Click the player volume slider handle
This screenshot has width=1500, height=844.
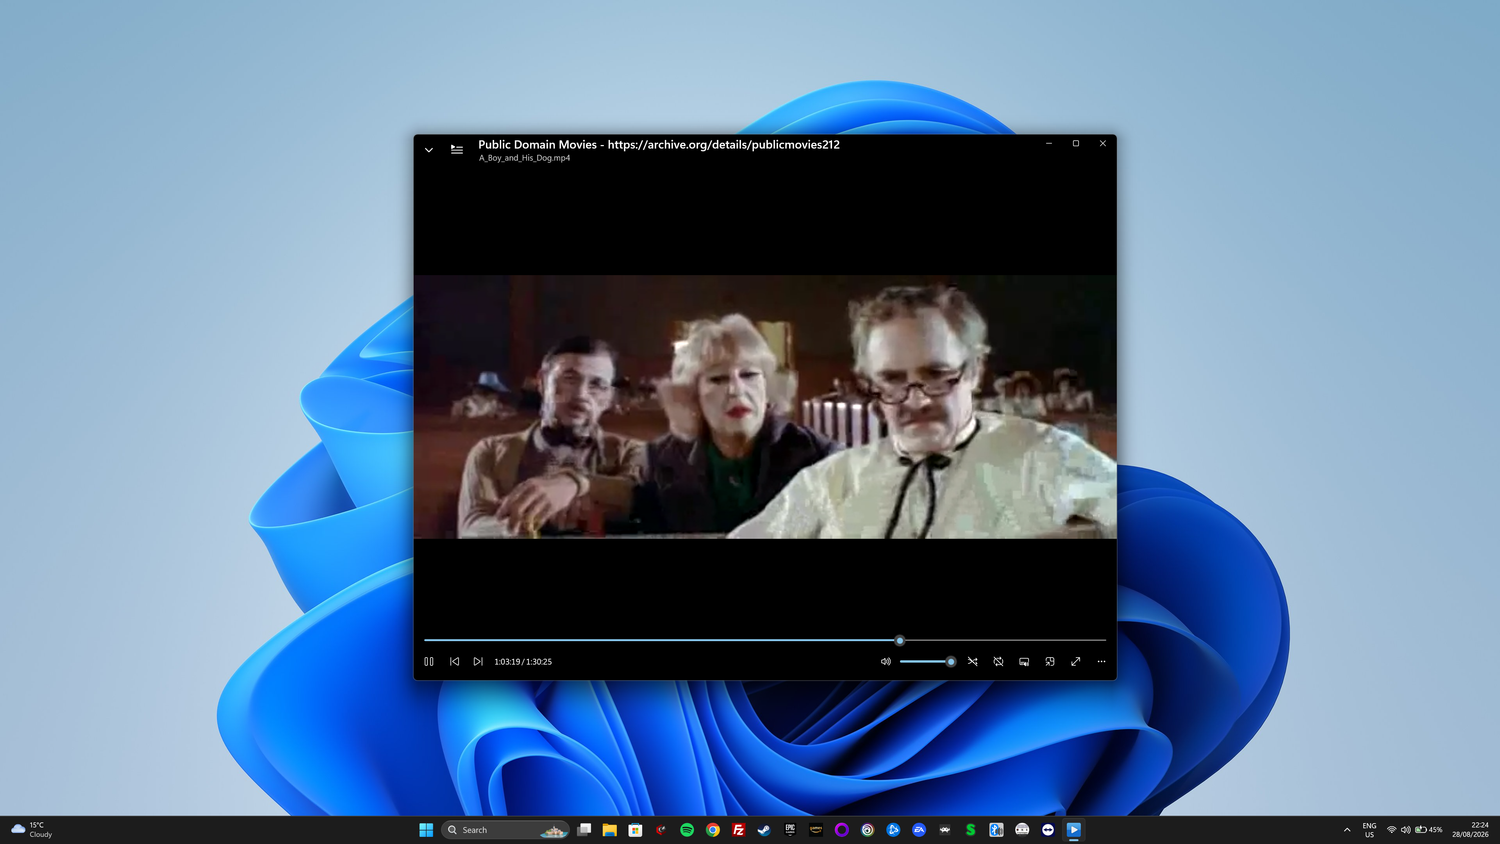click(x=950, y=661)
